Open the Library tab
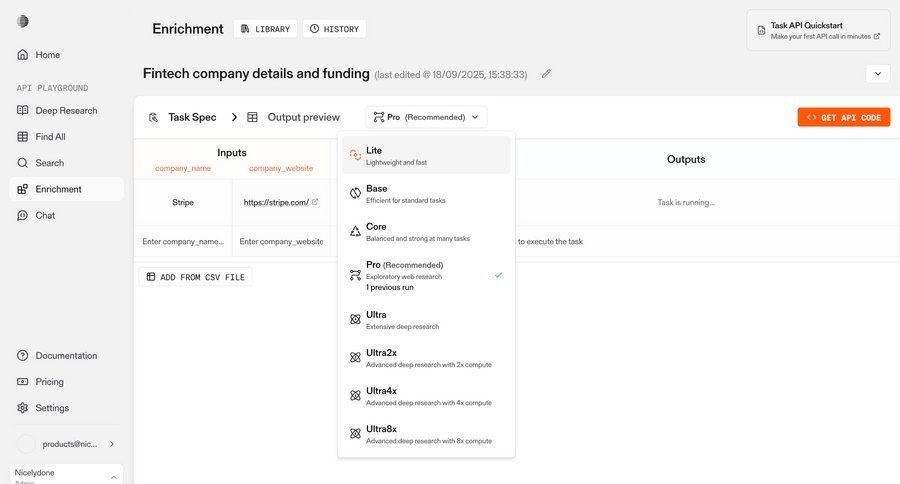The width and height of the screenshot is (900, 484). (265, 29)
